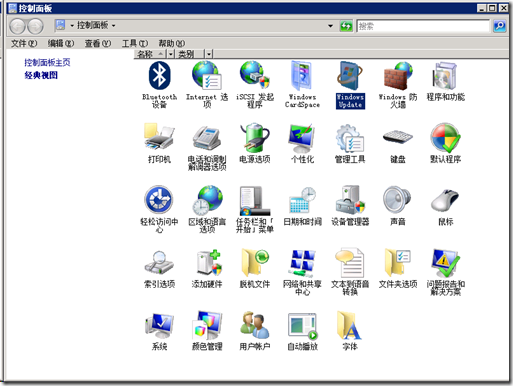Open 设备管理器 icon
513x386 pixels.
tap(350, 206)
